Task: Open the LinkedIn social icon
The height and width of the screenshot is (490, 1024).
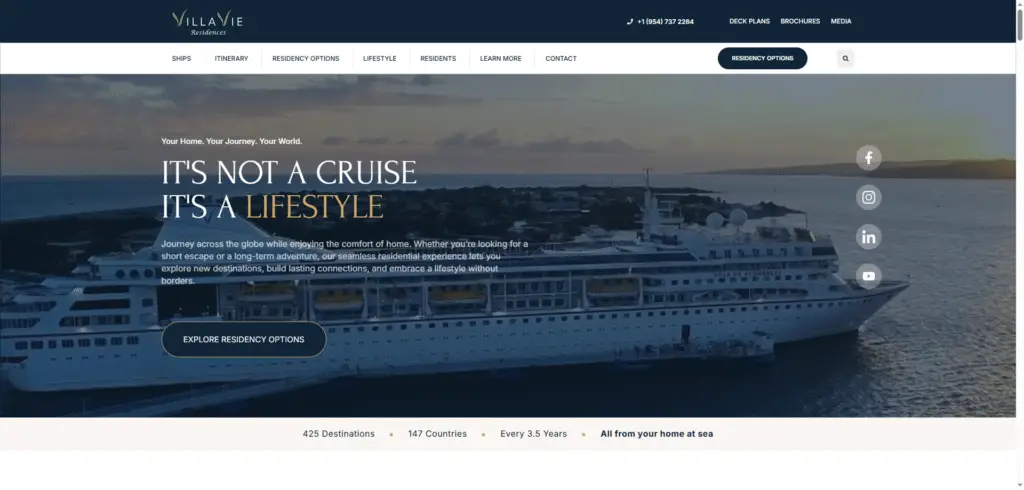Action: point(869,237)
